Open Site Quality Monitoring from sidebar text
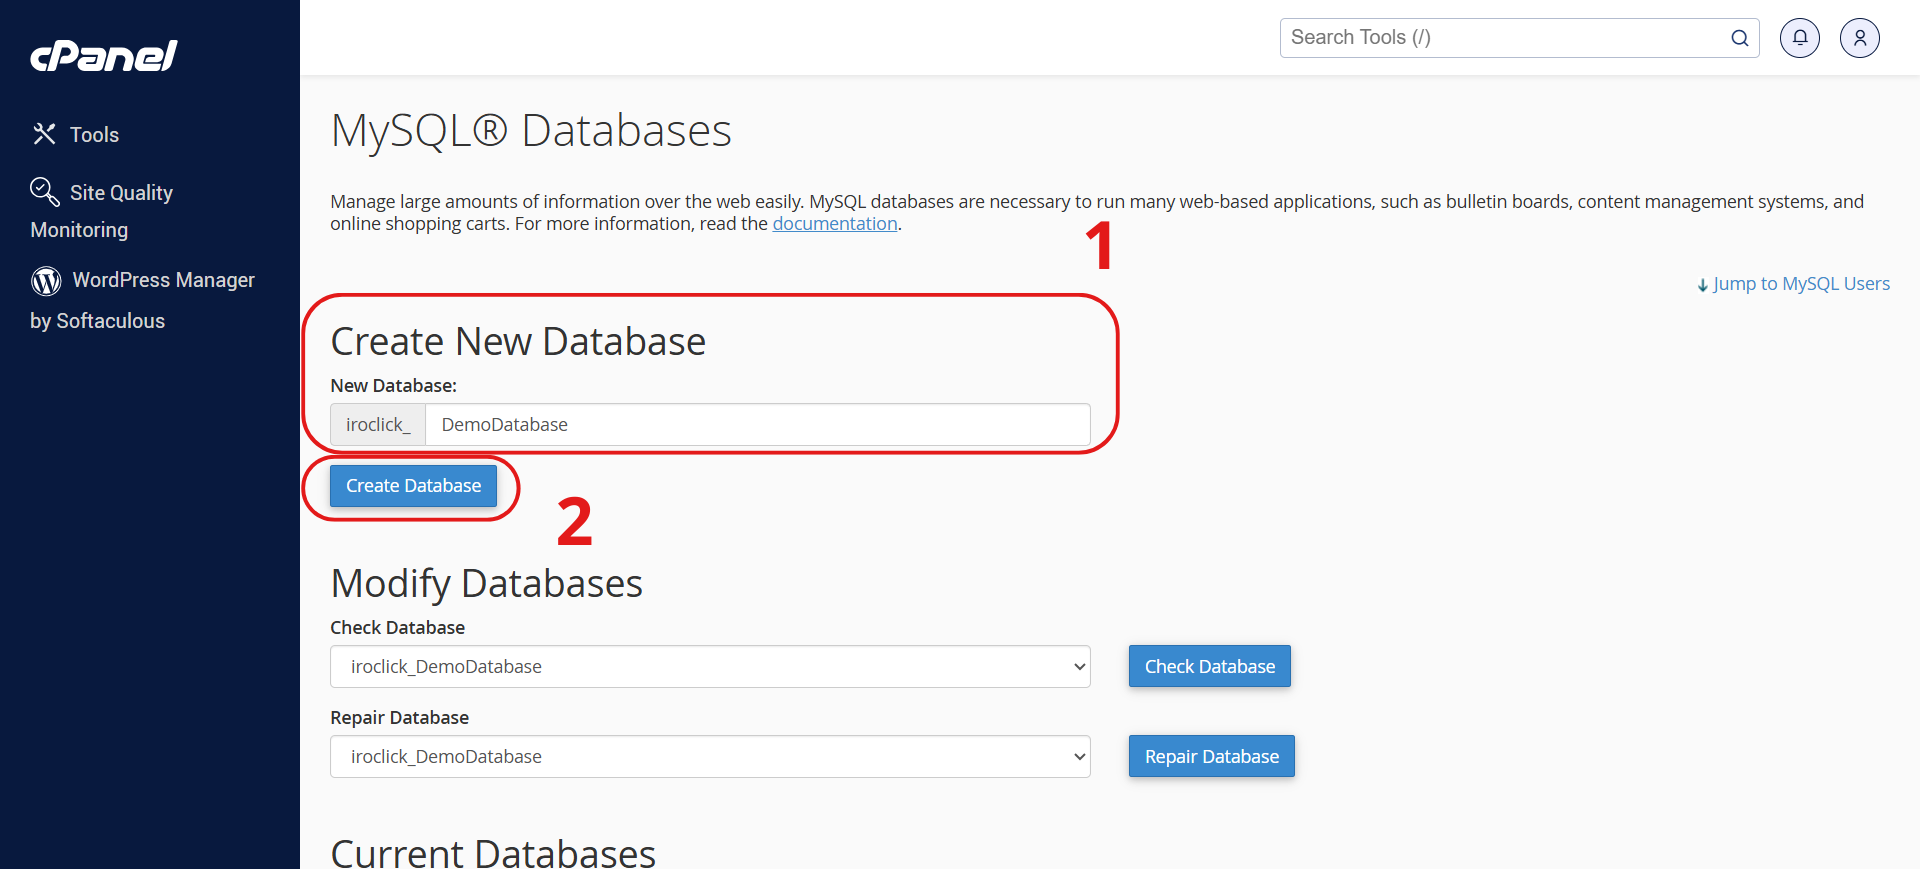1920x869 pixels. (x=121, y=193)
